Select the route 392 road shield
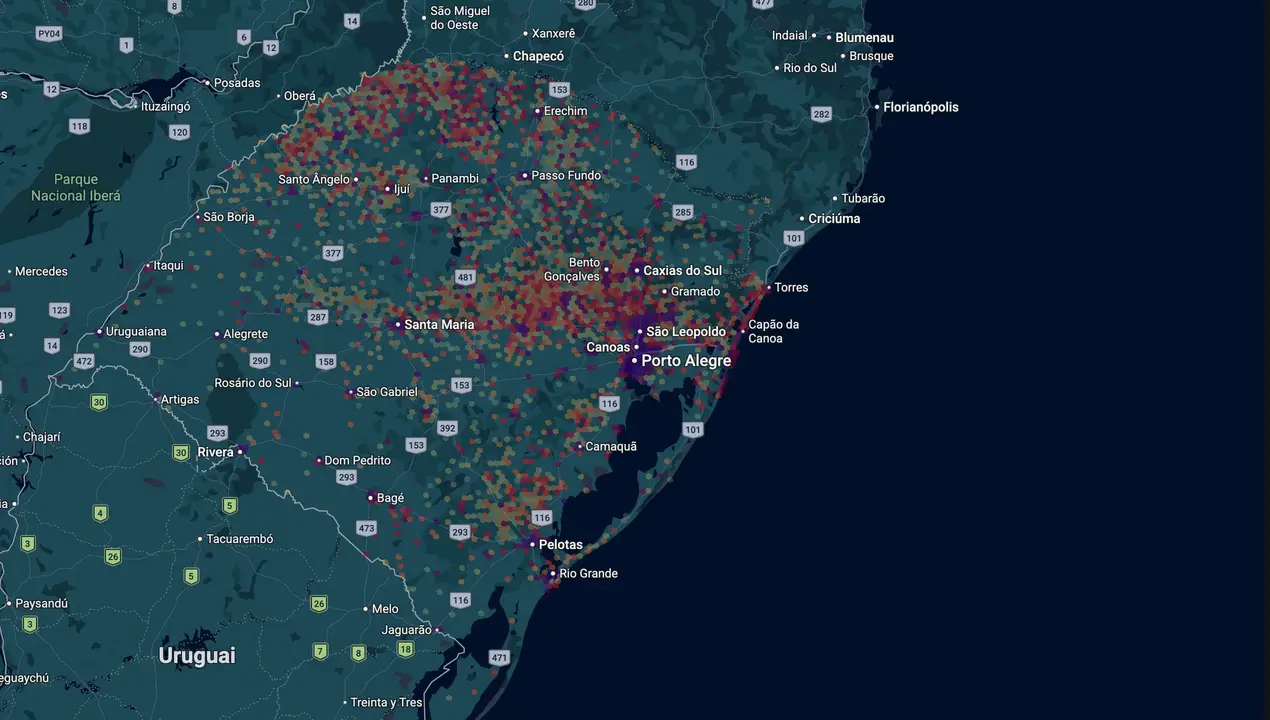The height and width of the screenshot is (720, 1270). (447, 428)
